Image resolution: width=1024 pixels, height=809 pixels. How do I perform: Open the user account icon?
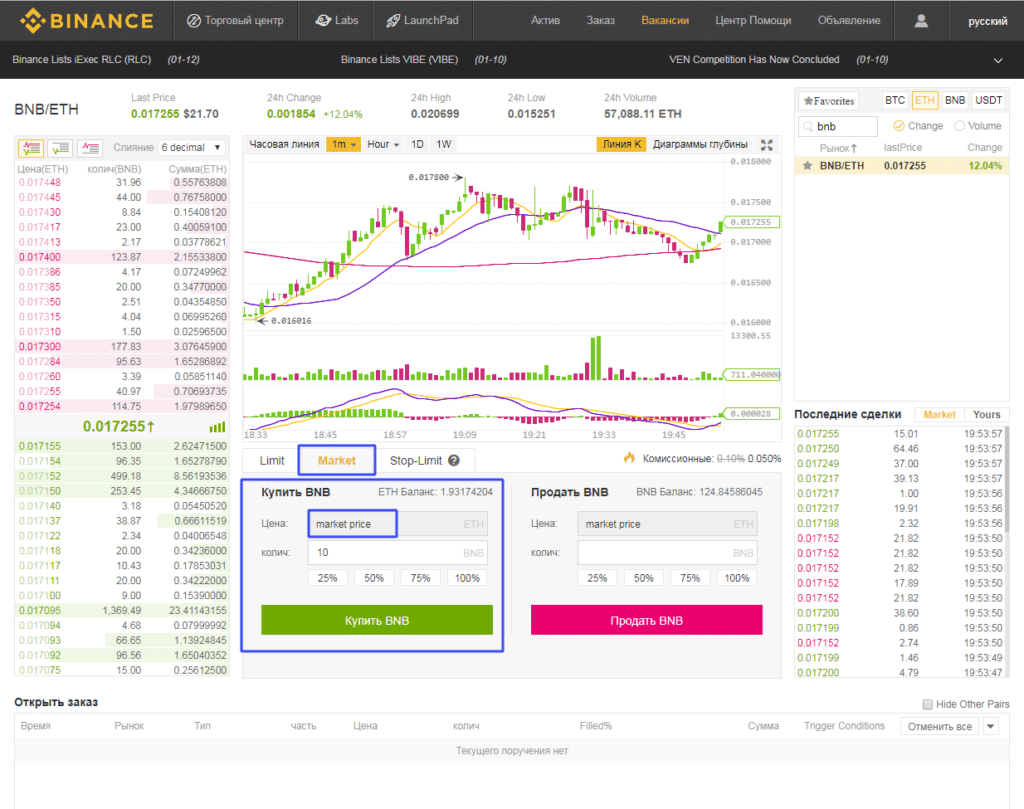(x=921, y=21)
